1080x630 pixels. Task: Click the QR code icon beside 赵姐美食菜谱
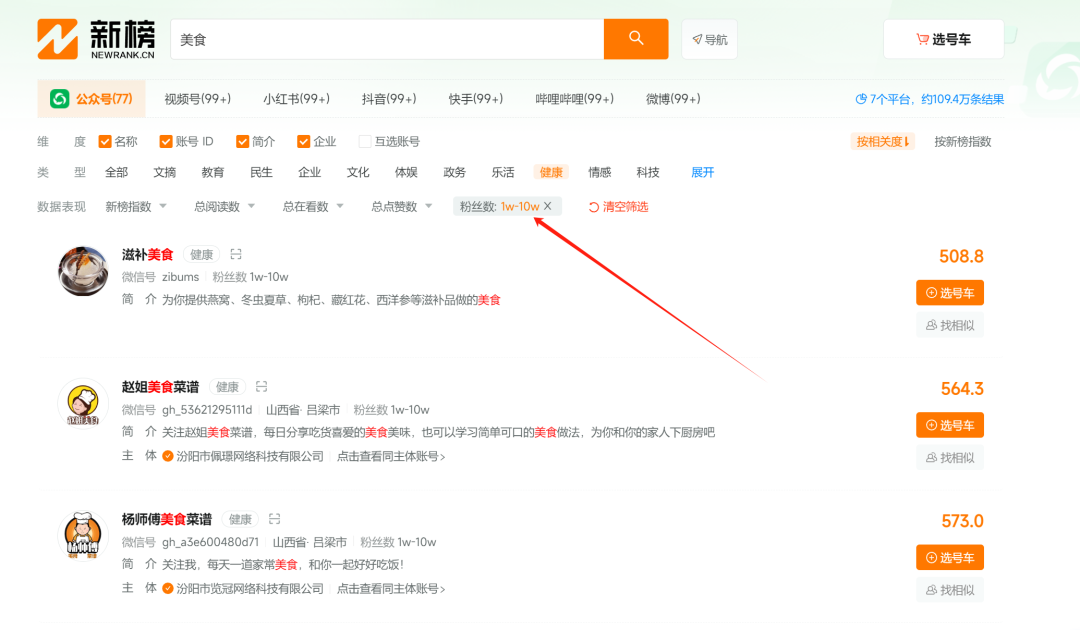261,387
